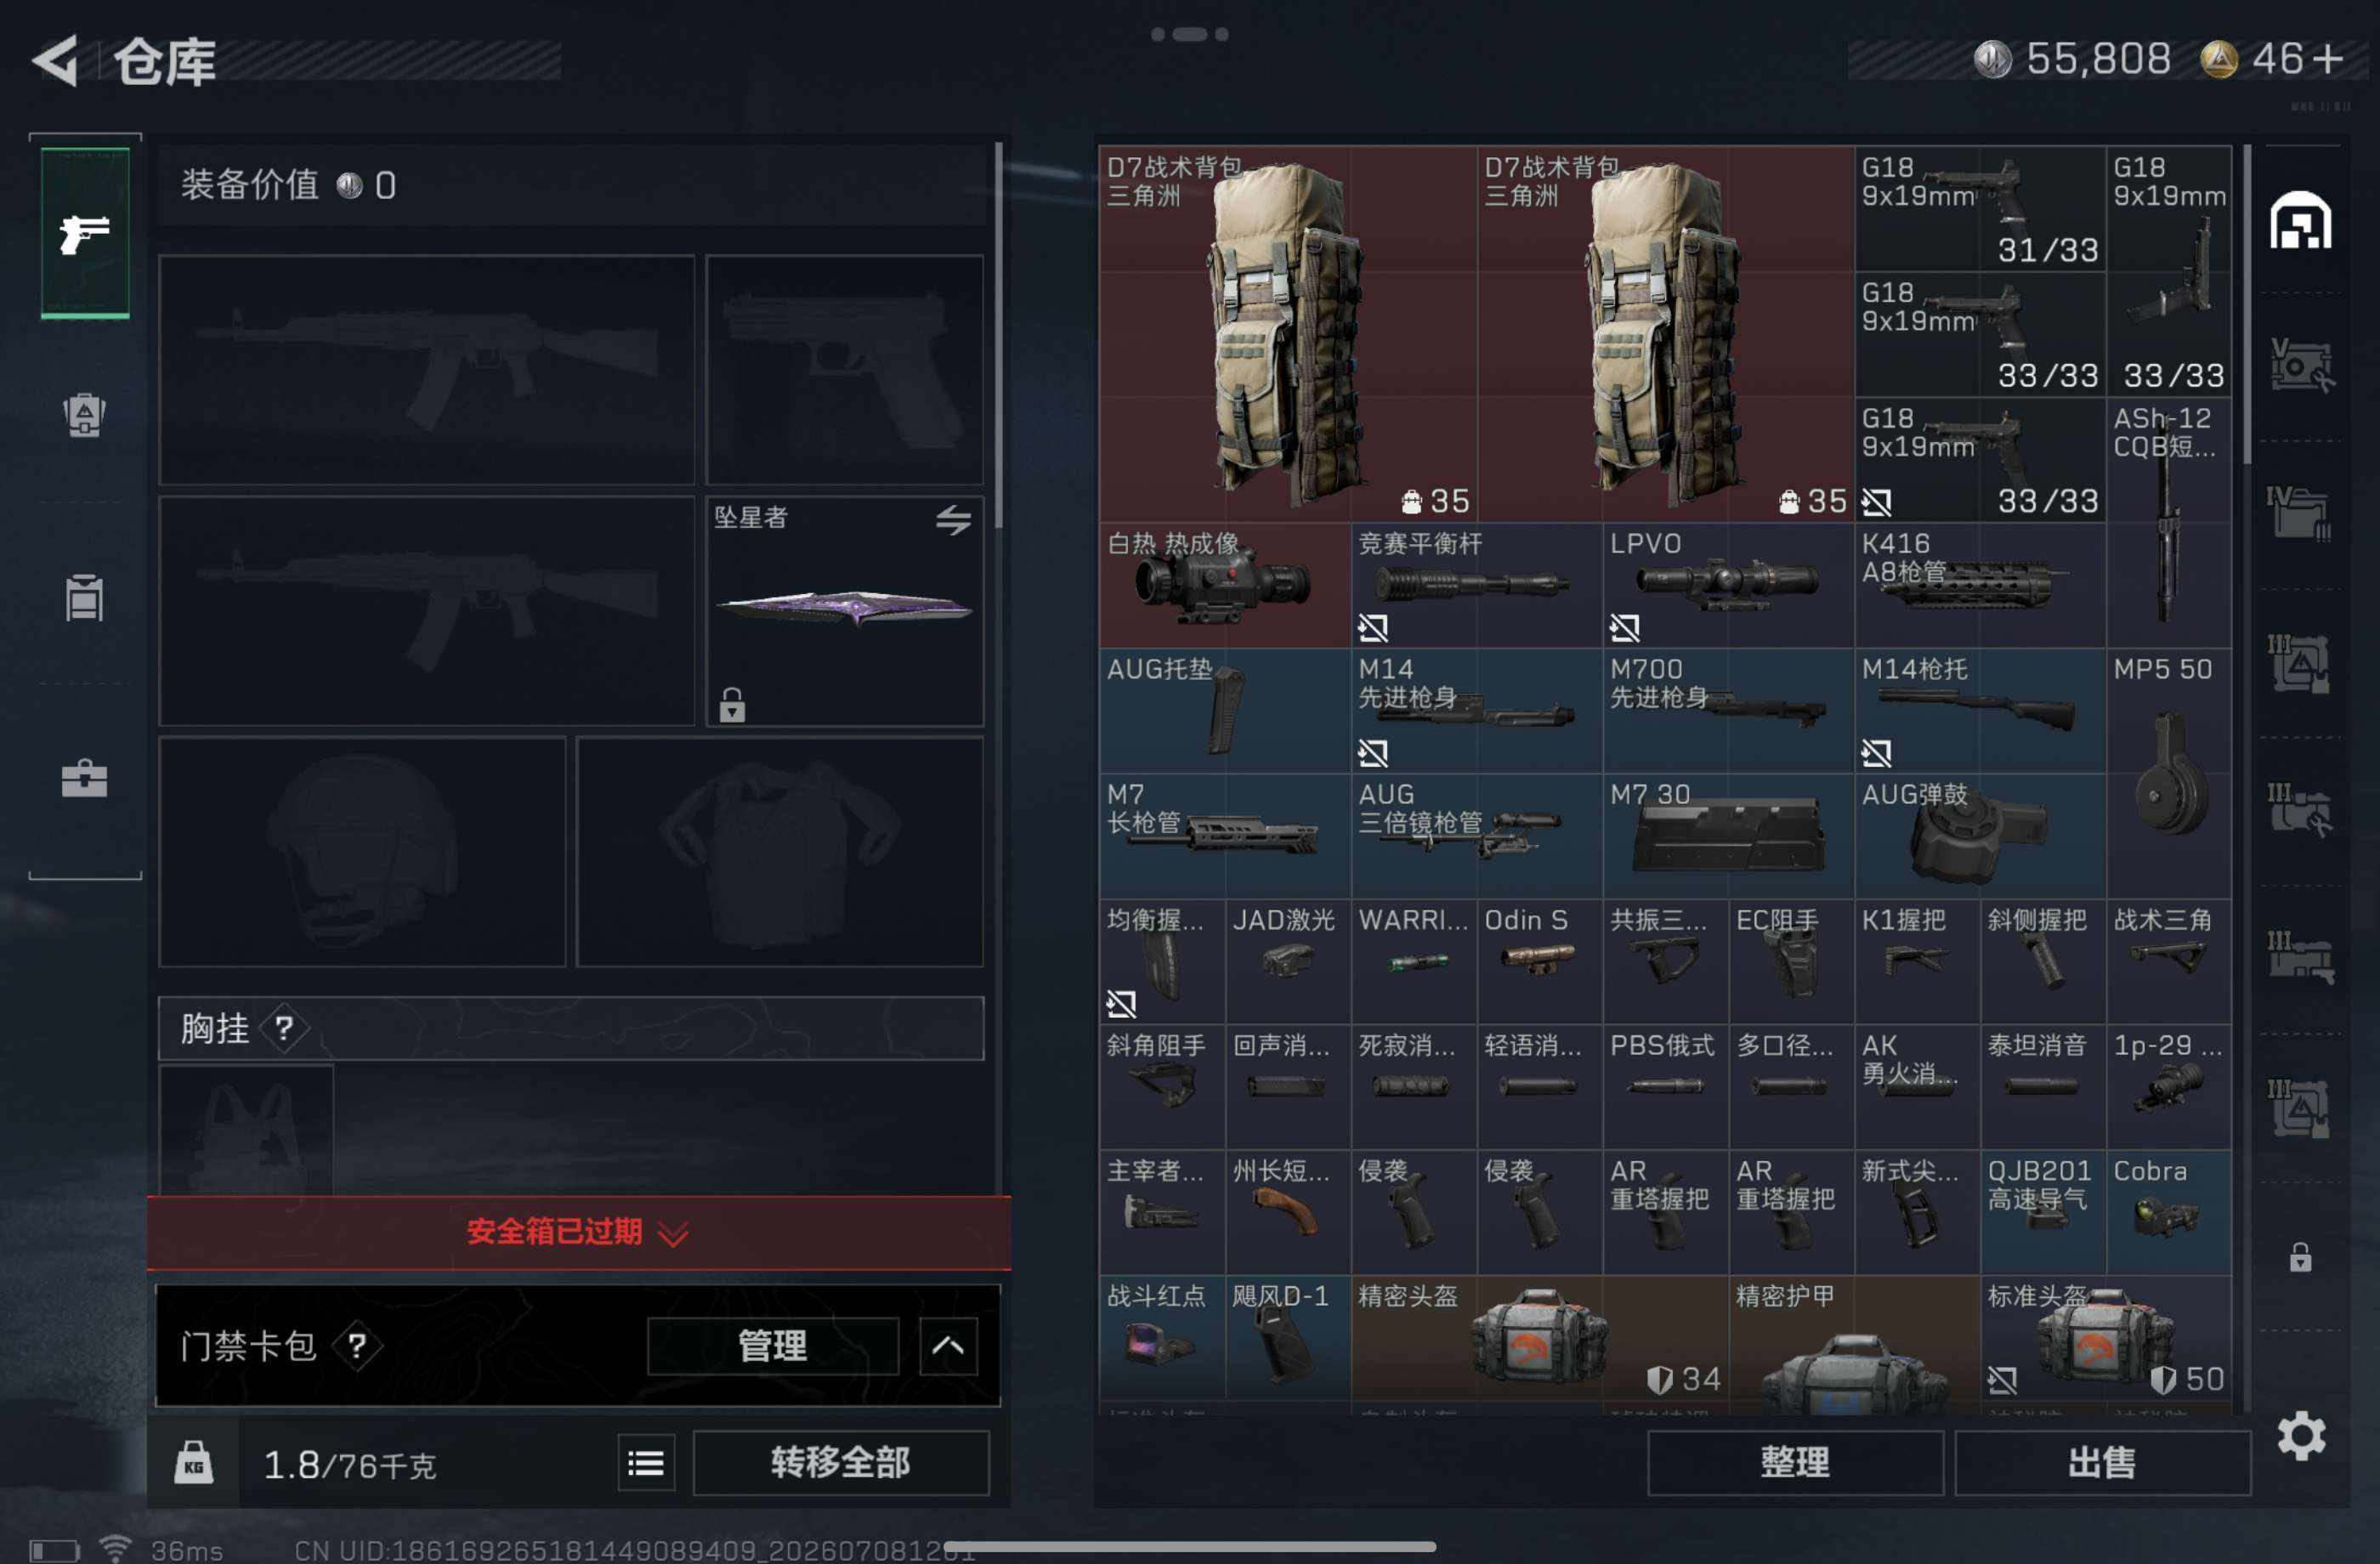Image resolution: width=2380 pixels, height=1564 pixels.
Task: Select the PBS俄式 suppressor item
Action: pyautogui.click(x=1665, y=1087)
